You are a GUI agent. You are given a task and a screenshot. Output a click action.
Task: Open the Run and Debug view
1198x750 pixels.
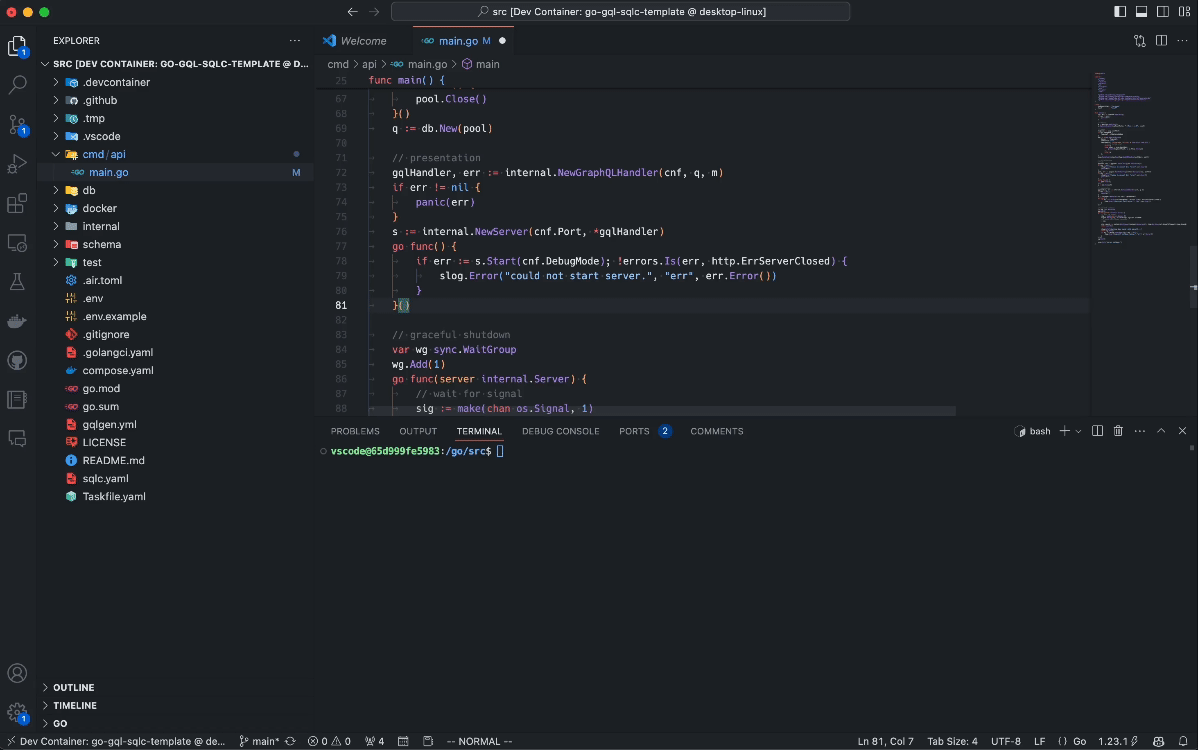coord(17,163)
